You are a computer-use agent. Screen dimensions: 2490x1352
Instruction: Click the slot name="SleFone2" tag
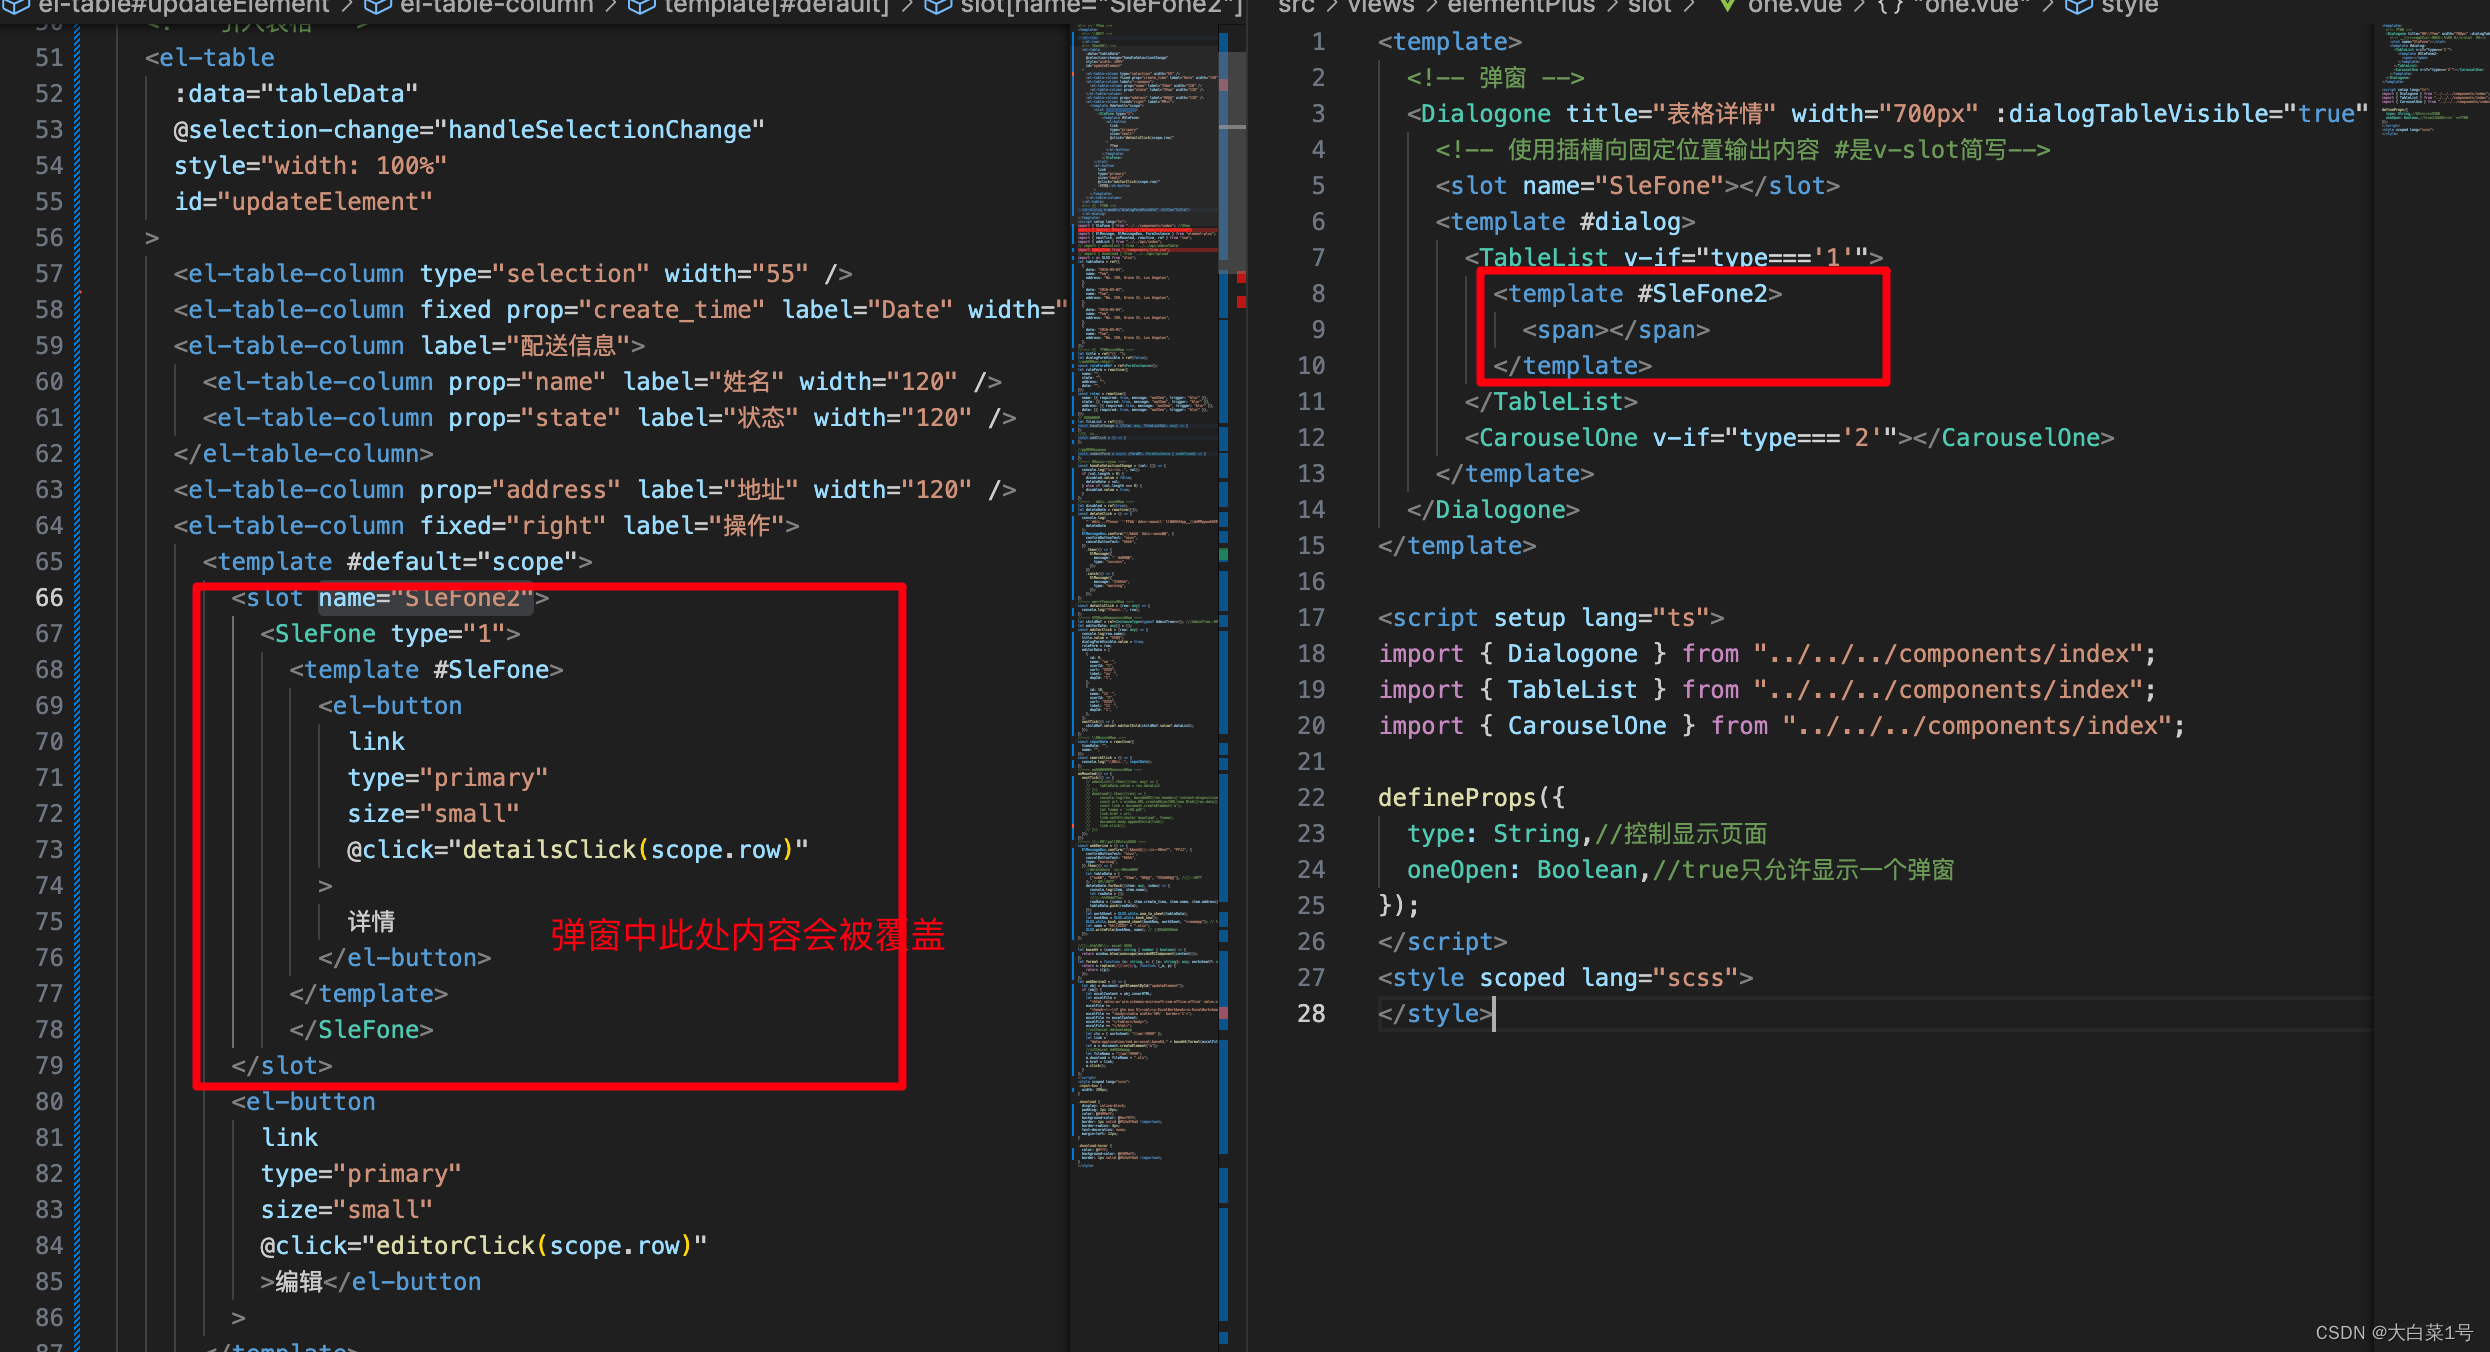tap(390, 598)
